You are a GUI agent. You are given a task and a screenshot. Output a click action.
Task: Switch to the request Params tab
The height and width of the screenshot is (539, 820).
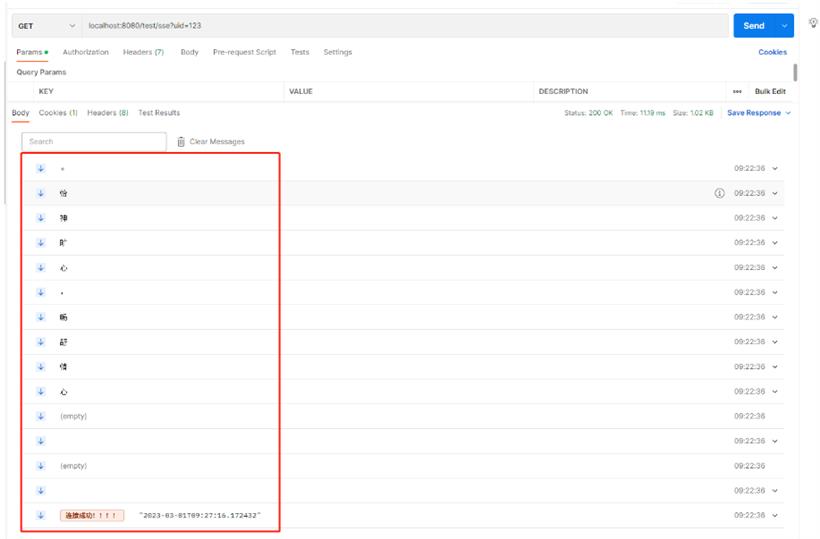tap(32, 52)
